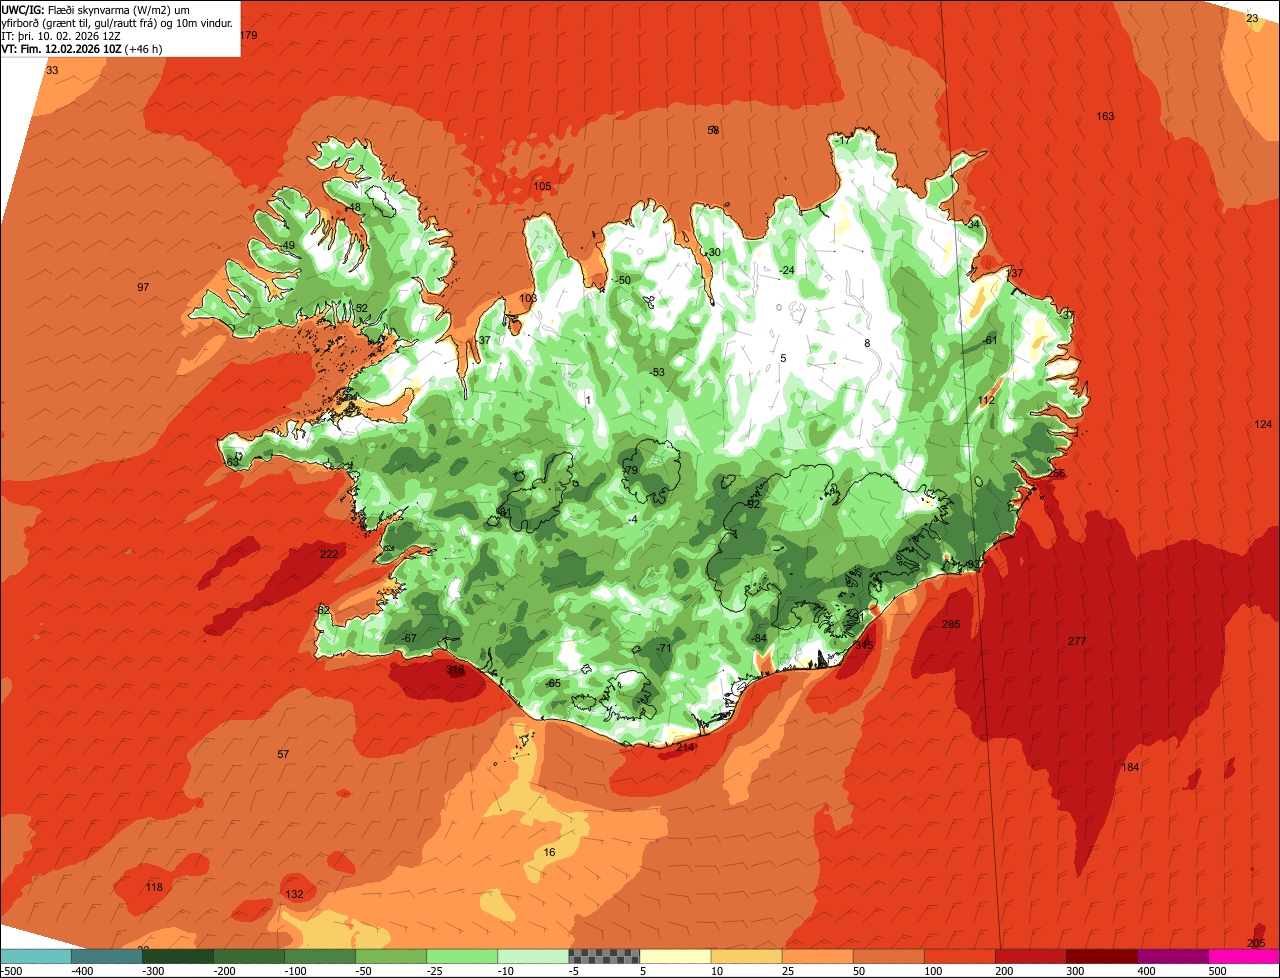1280x978 pixels.
Task: Click the -500 legend scale label
Action: coord(13,971)
